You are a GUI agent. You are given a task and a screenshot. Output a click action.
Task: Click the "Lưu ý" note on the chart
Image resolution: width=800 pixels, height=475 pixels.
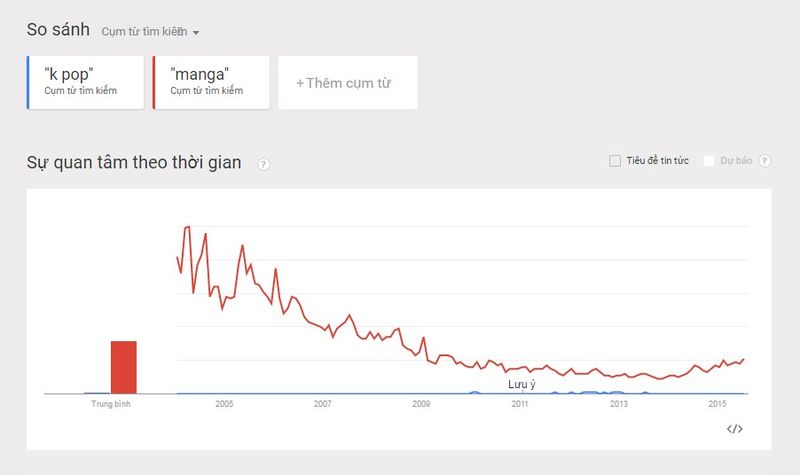click(x=522, y=384)
